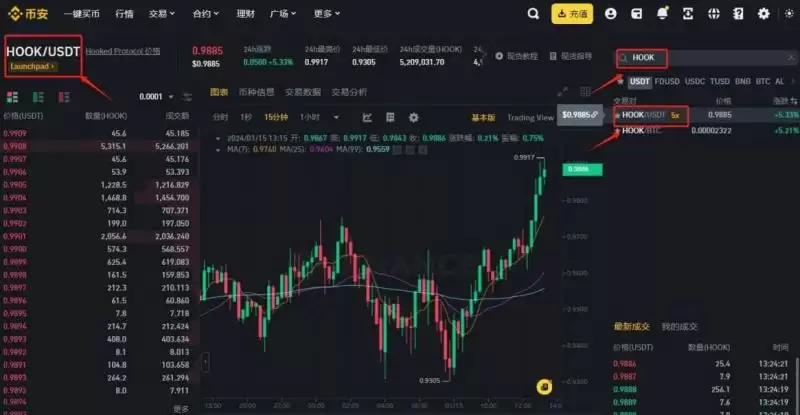This screenshot has width=800, height=415.
Task: Show buy orders only view
Action: [38, 97]
